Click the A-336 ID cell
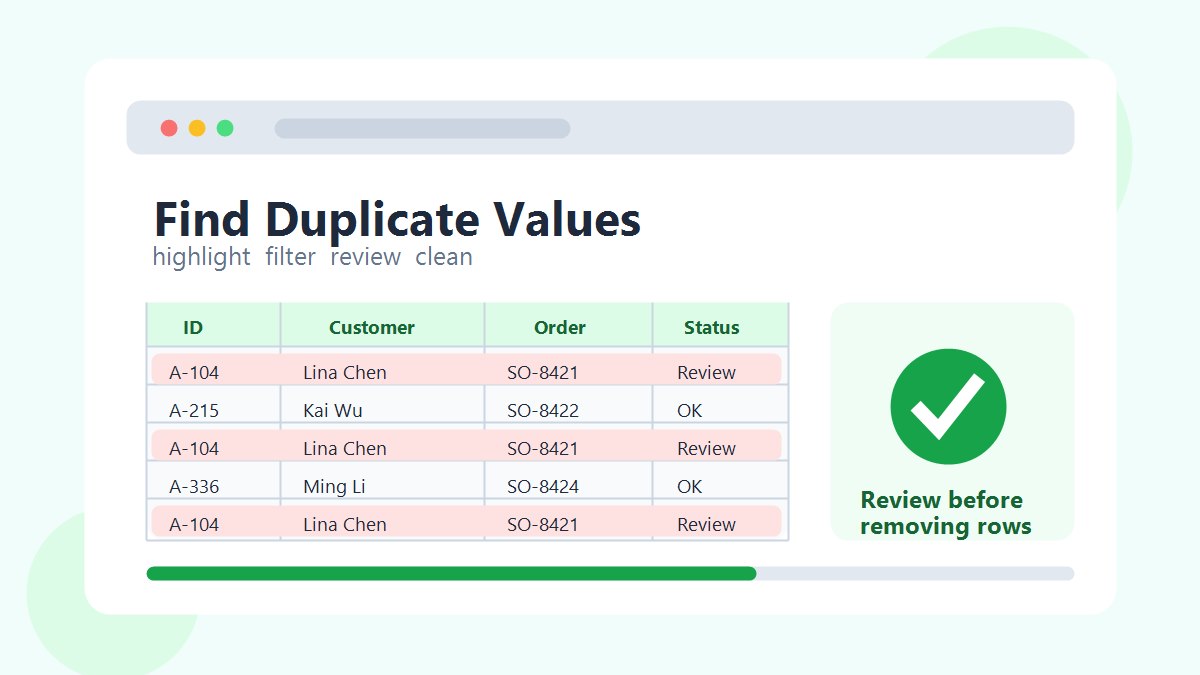Image resolution: width=1200 pixels, height=675 pixels. click(194, 486)
